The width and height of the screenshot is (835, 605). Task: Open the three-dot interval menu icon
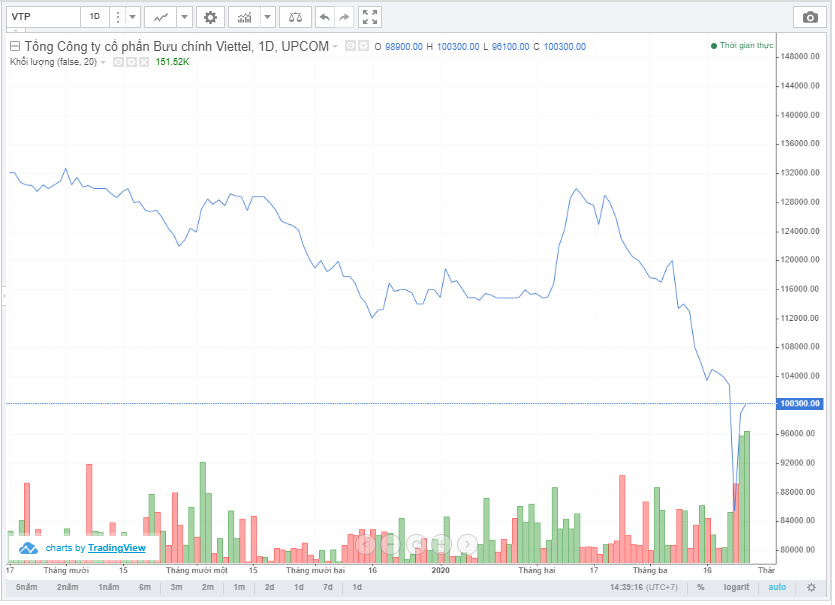tap(118, 18)
